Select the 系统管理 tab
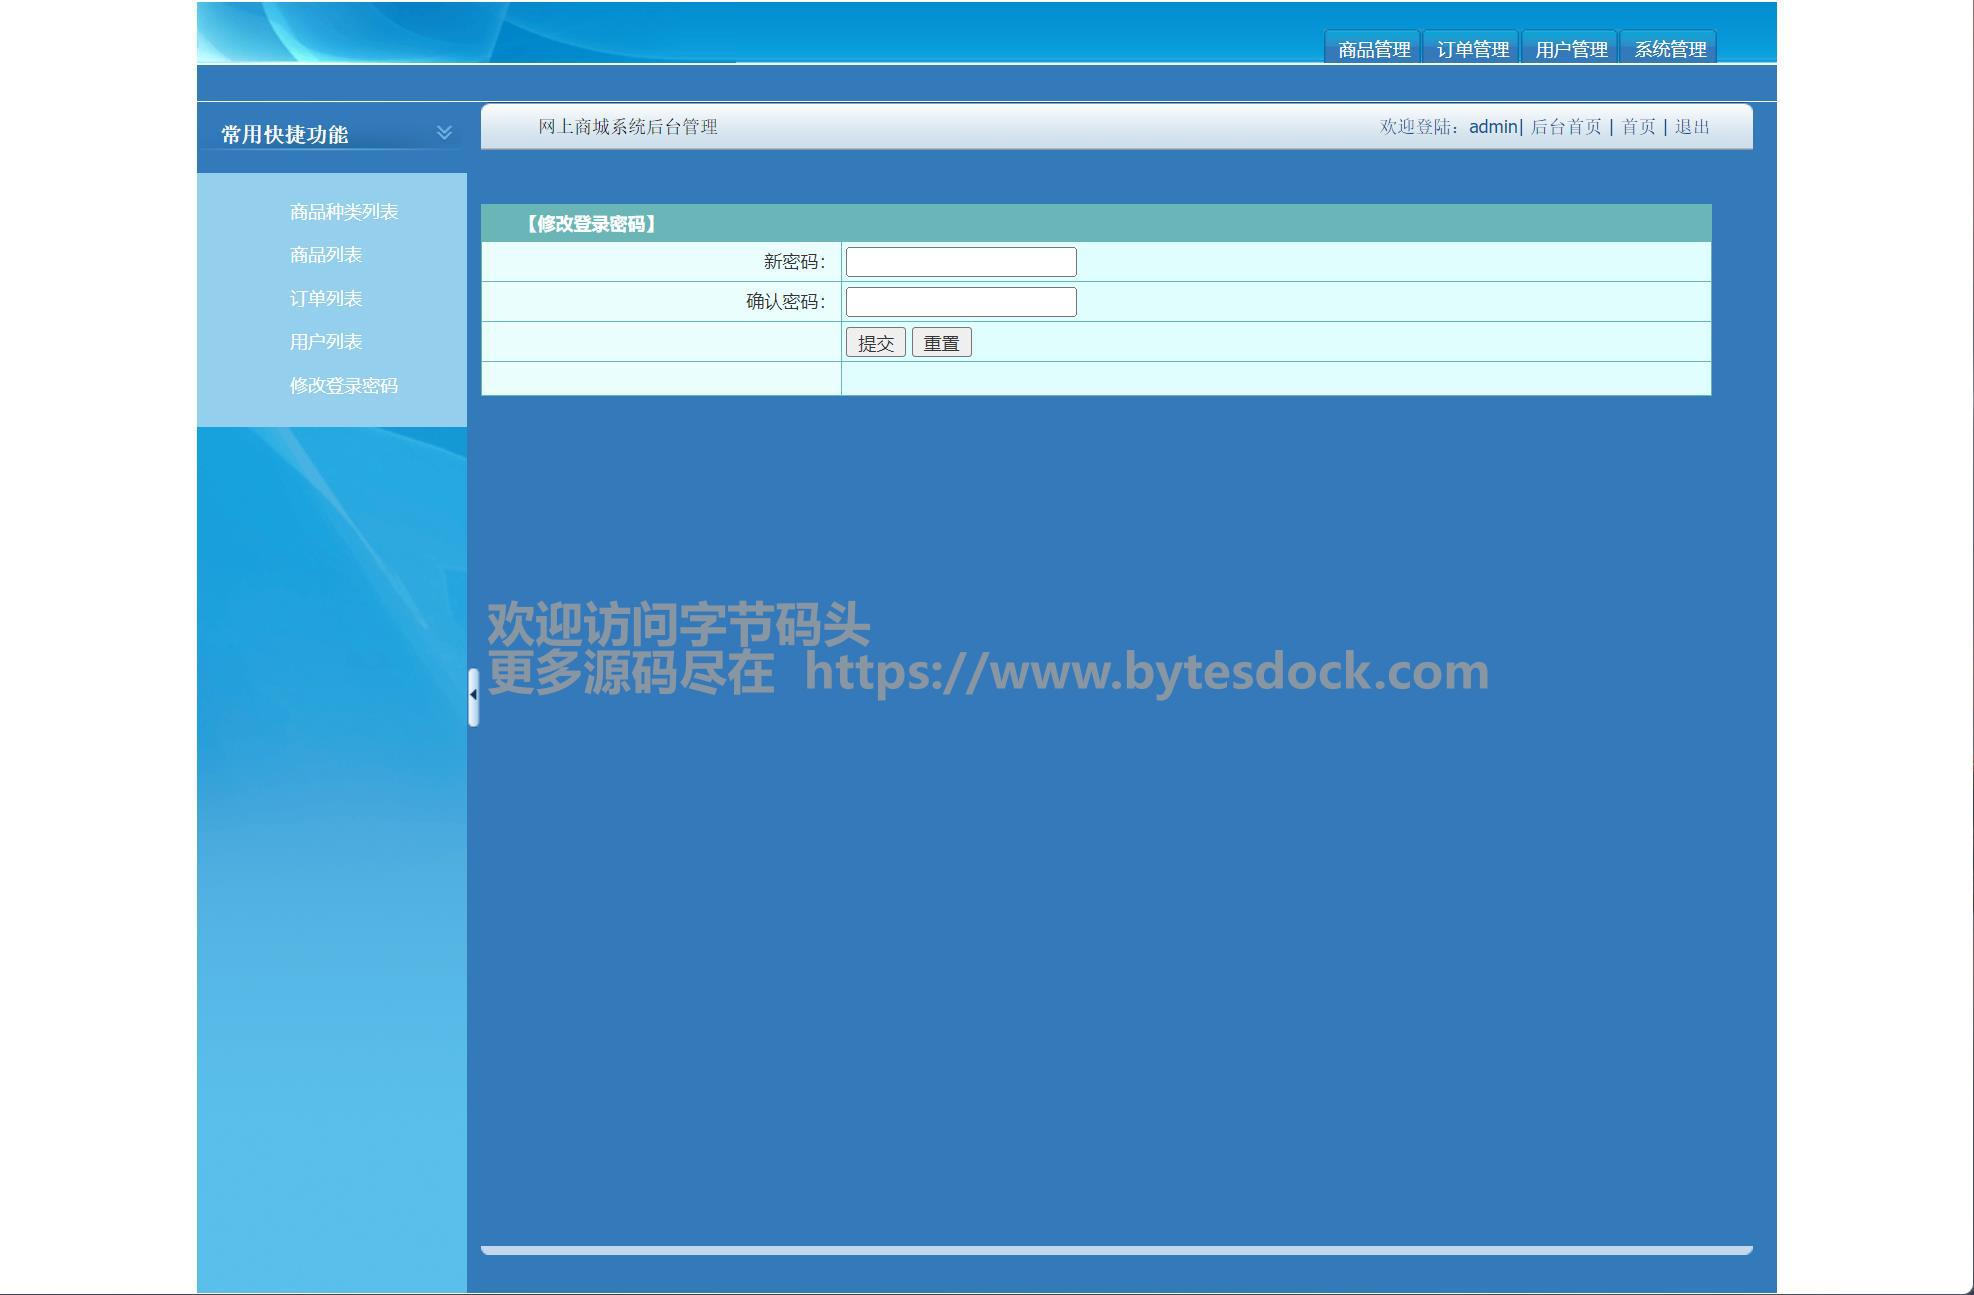Image resolution: width=1974 pixels, height=1295 pixels. [x=1669, y=49]
